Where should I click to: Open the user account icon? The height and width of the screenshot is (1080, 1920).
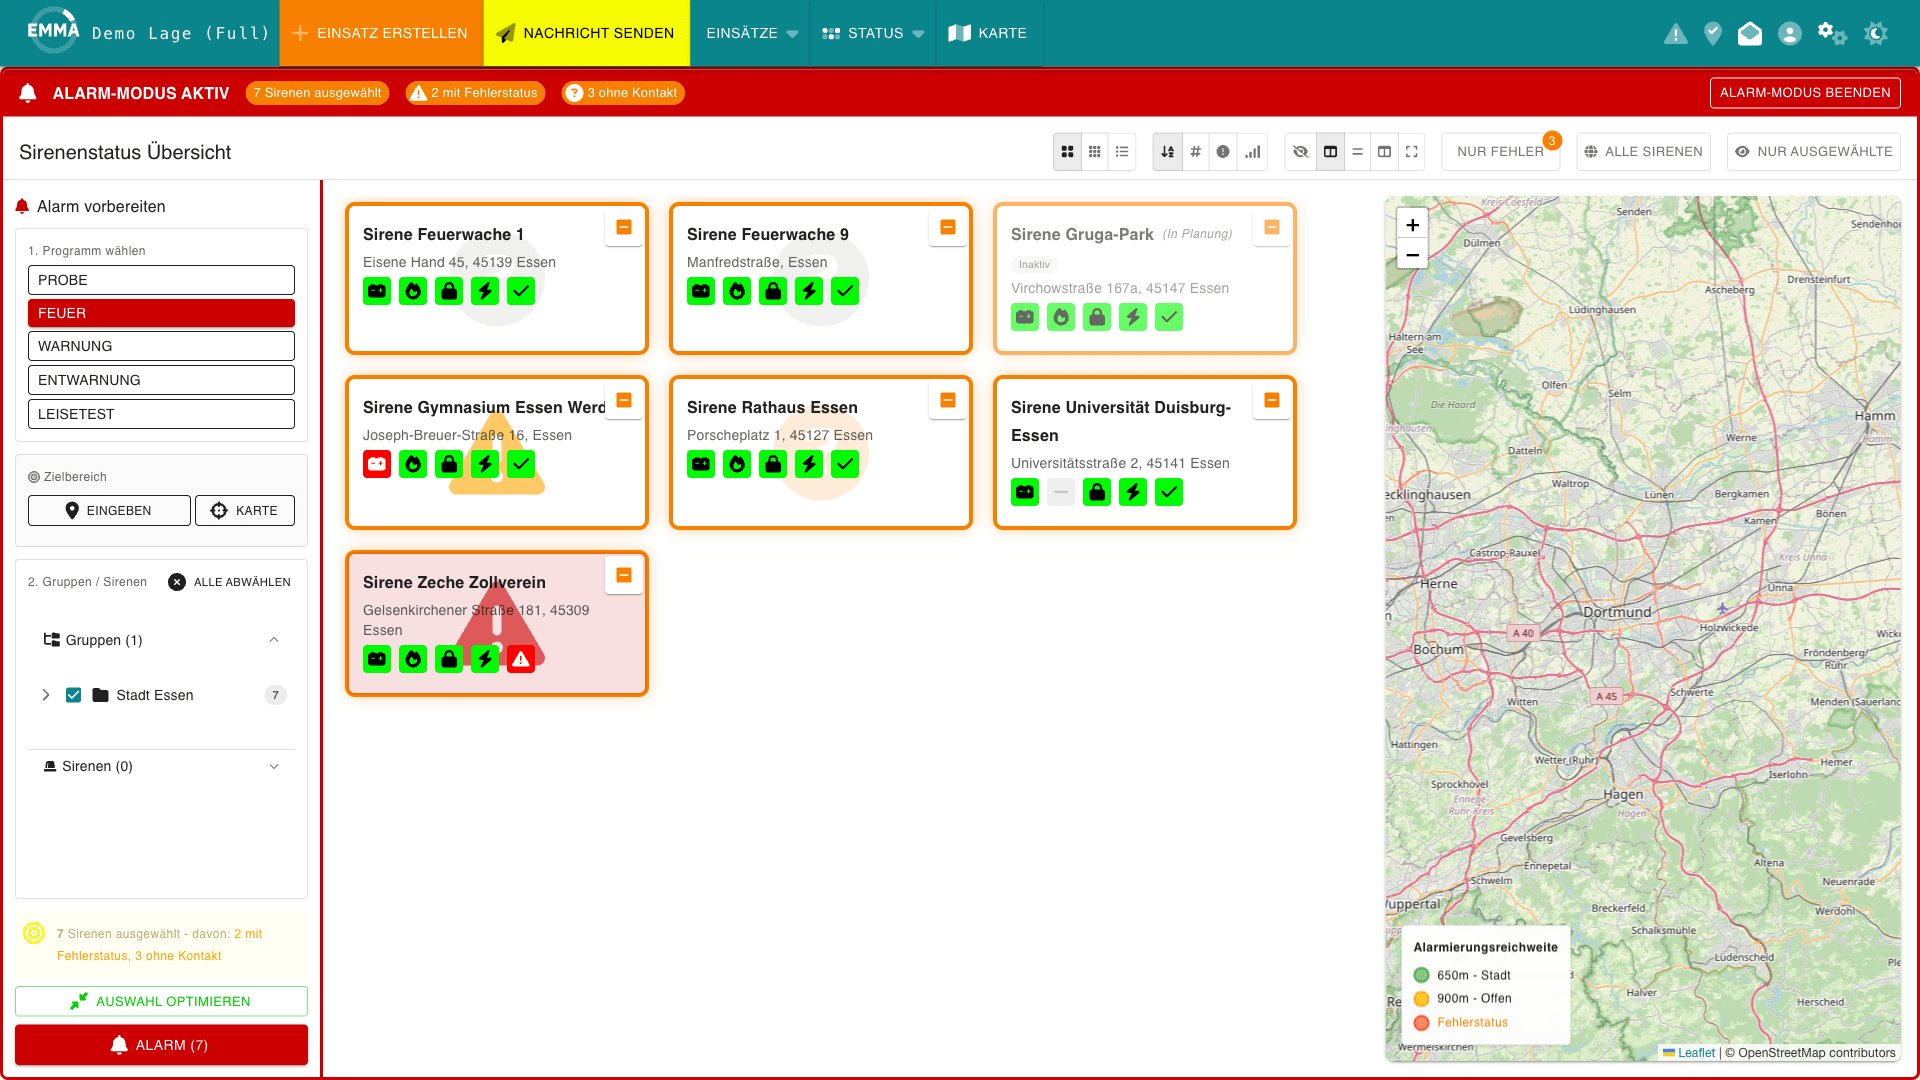[x=1790, y=34]
